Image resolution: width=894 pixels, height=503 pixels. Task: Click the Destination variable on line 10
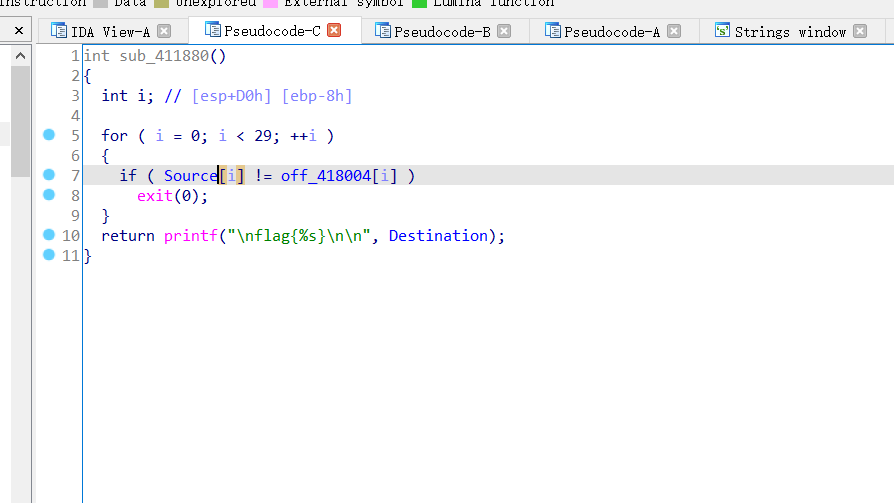click(x=438, y=236)
